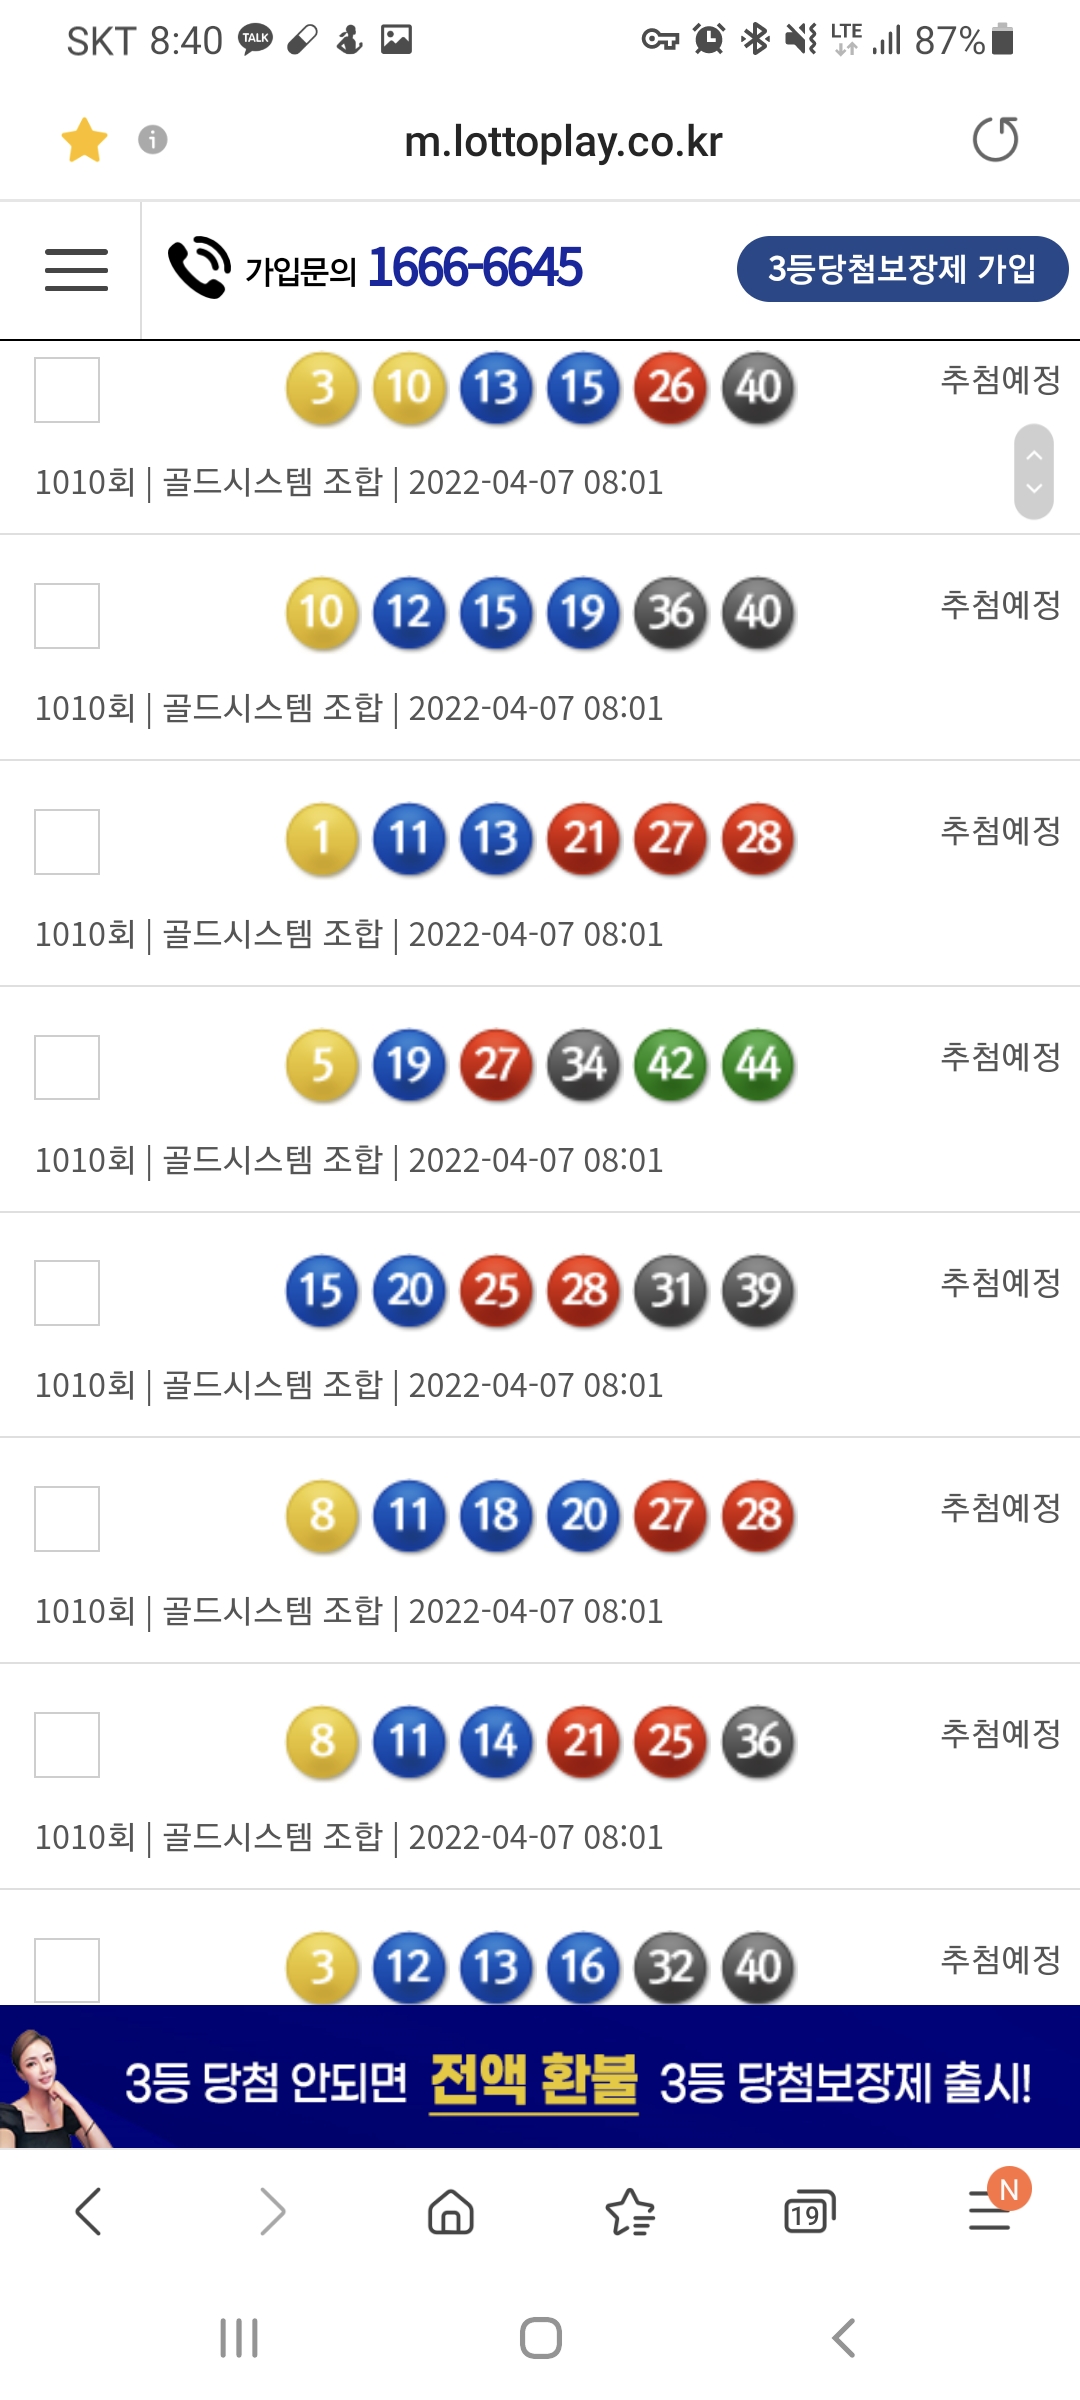Check the box for combination 3 10 13 15 26 40

pyautogui.click(x=67, y=390)
